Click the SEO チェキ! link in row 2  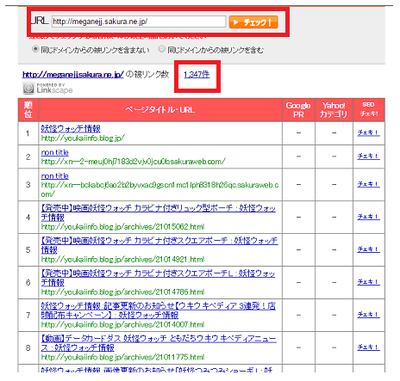[x=368, y=156]
